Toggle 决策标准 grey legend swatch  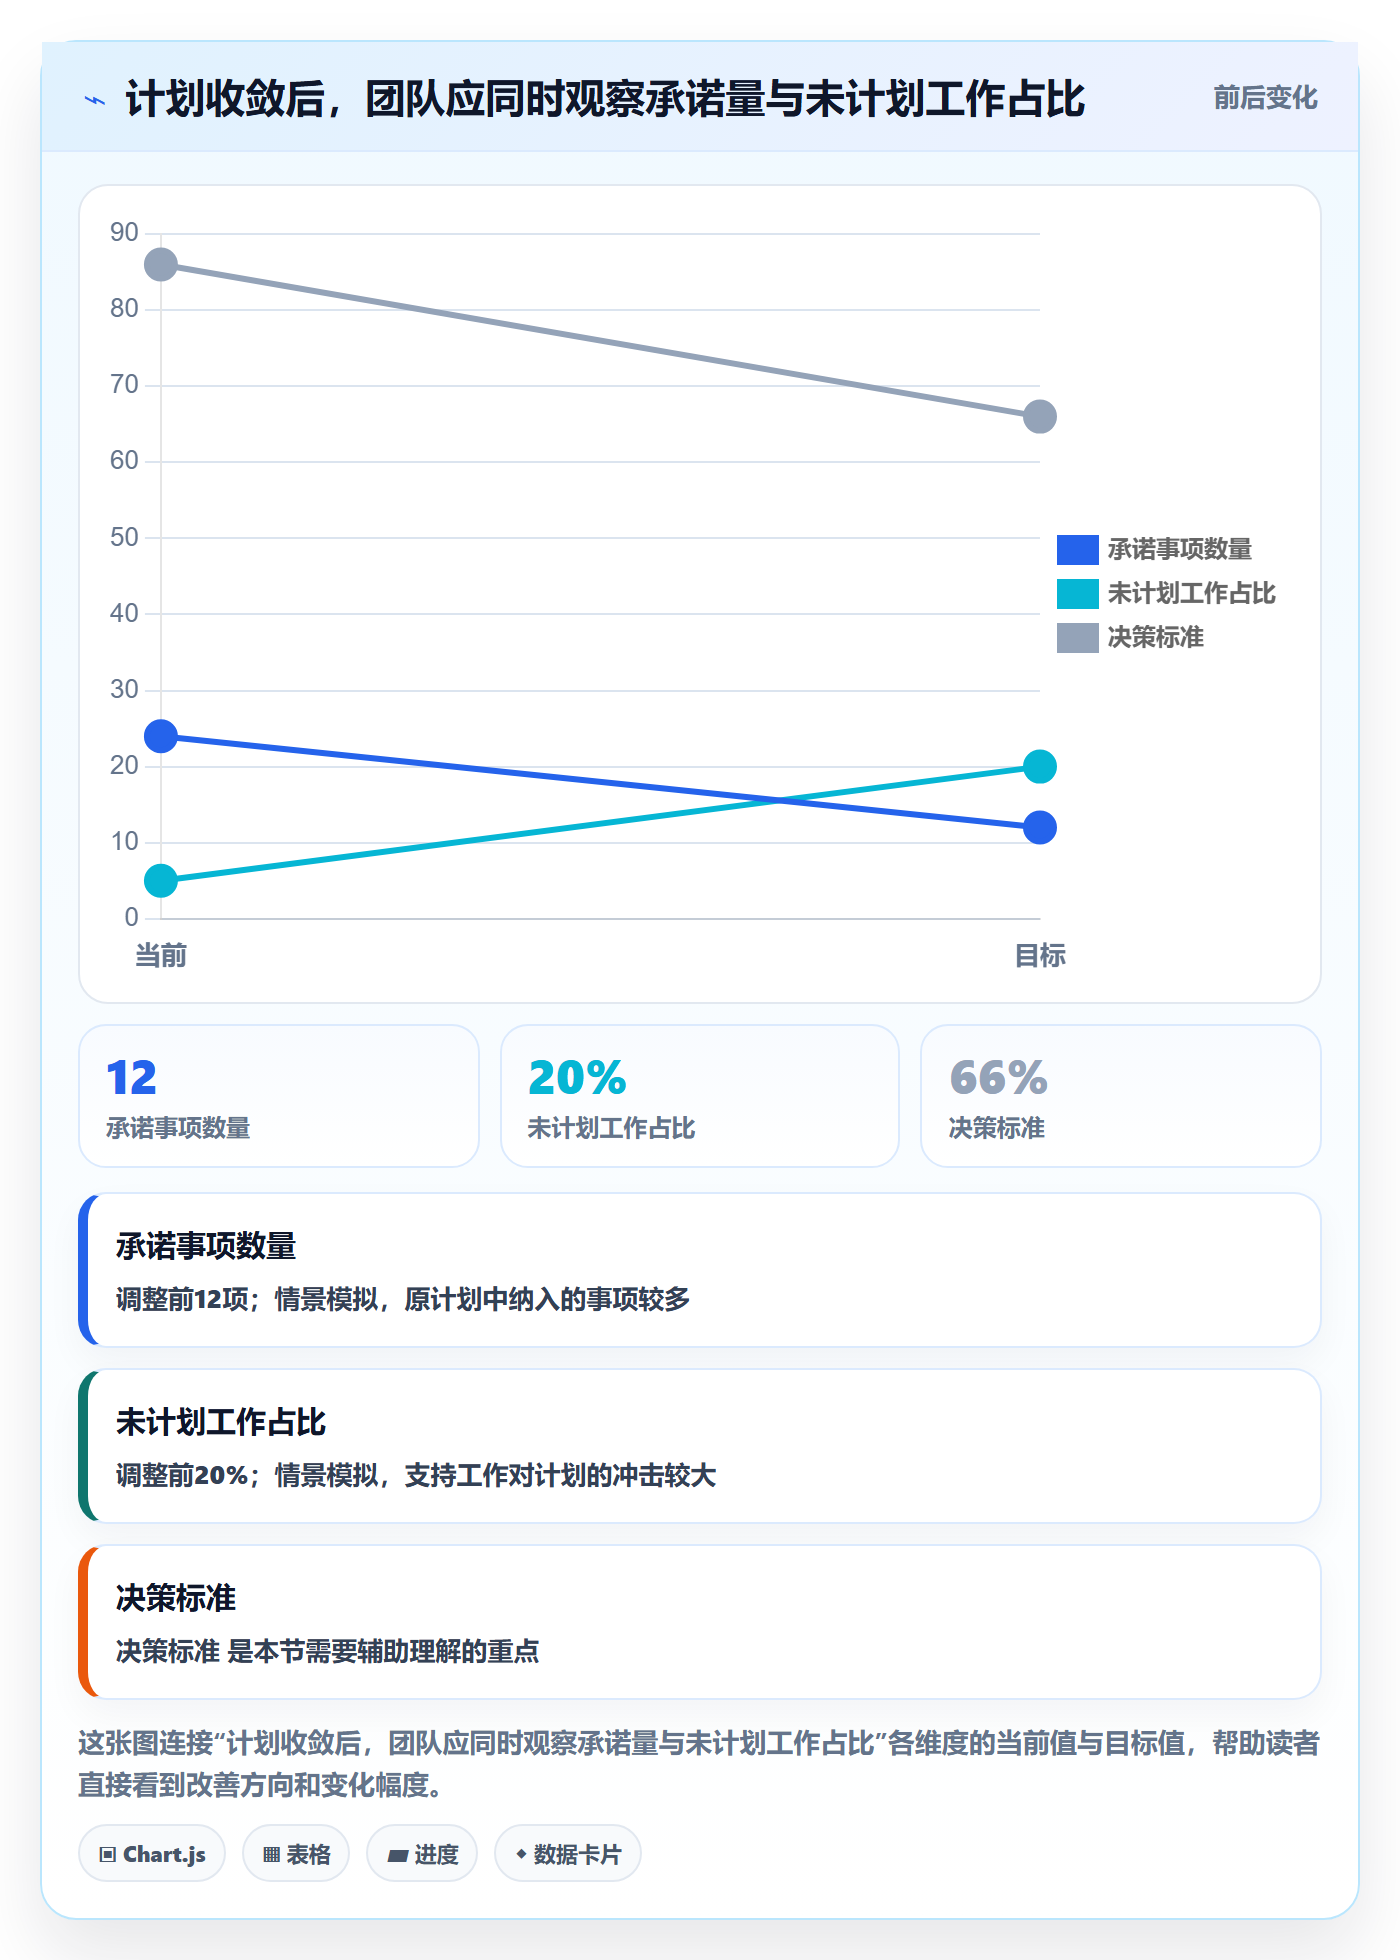[1077, 638]
